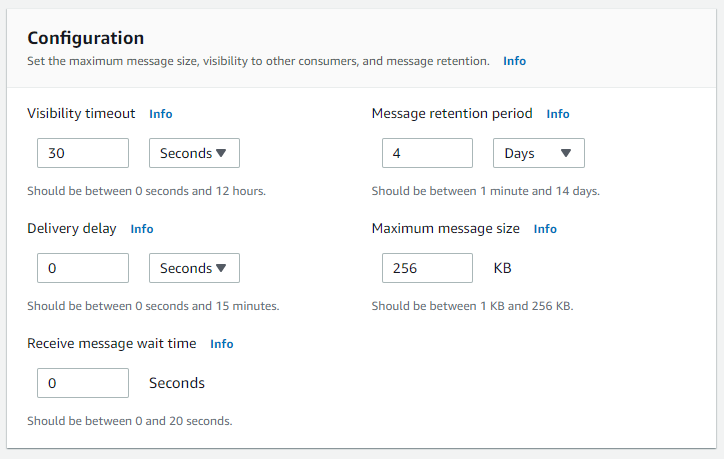Open Info link for Delivery delay

142,229
